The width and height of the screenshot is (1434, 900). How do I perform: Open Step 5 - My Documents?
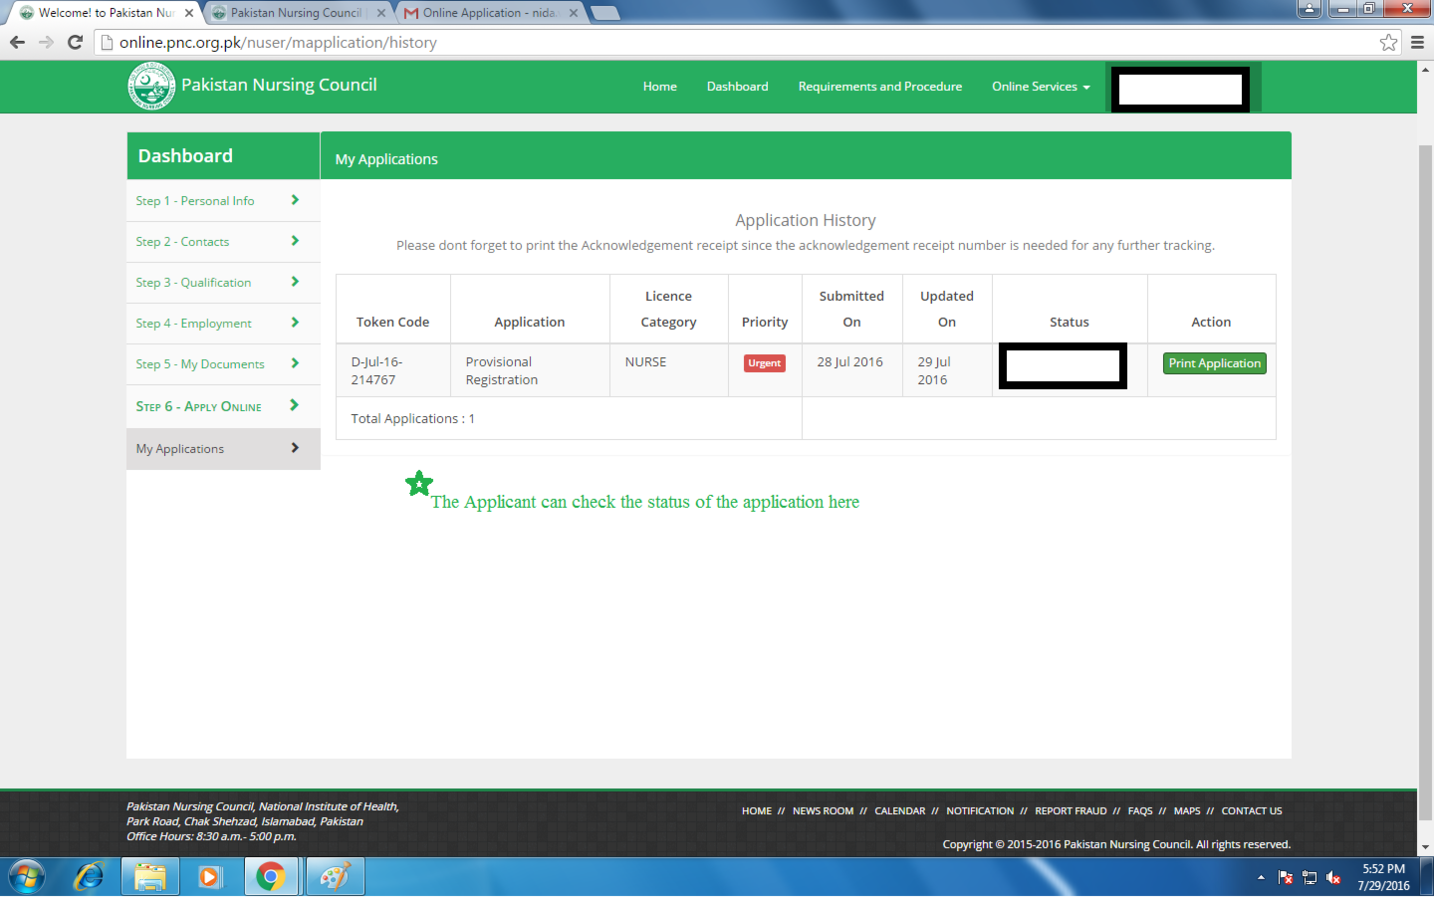pyautogui.click(x=200, y=364)
